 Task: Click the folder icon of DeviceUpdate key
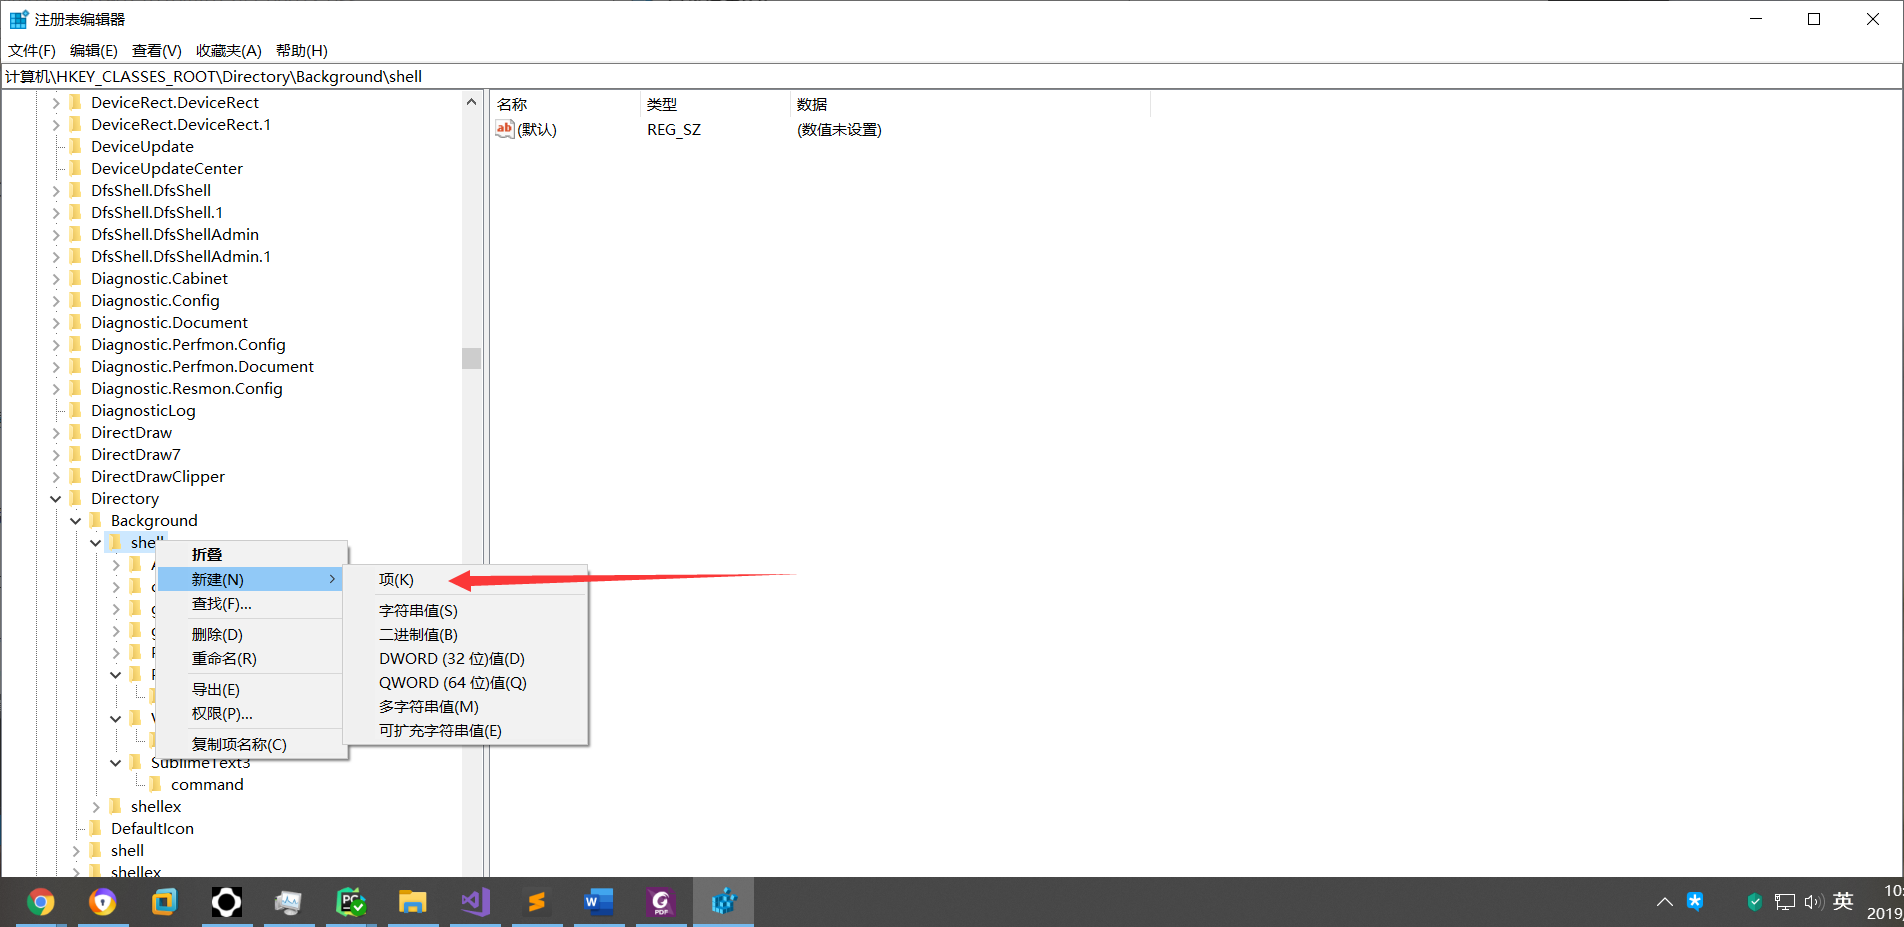point(76,146)
